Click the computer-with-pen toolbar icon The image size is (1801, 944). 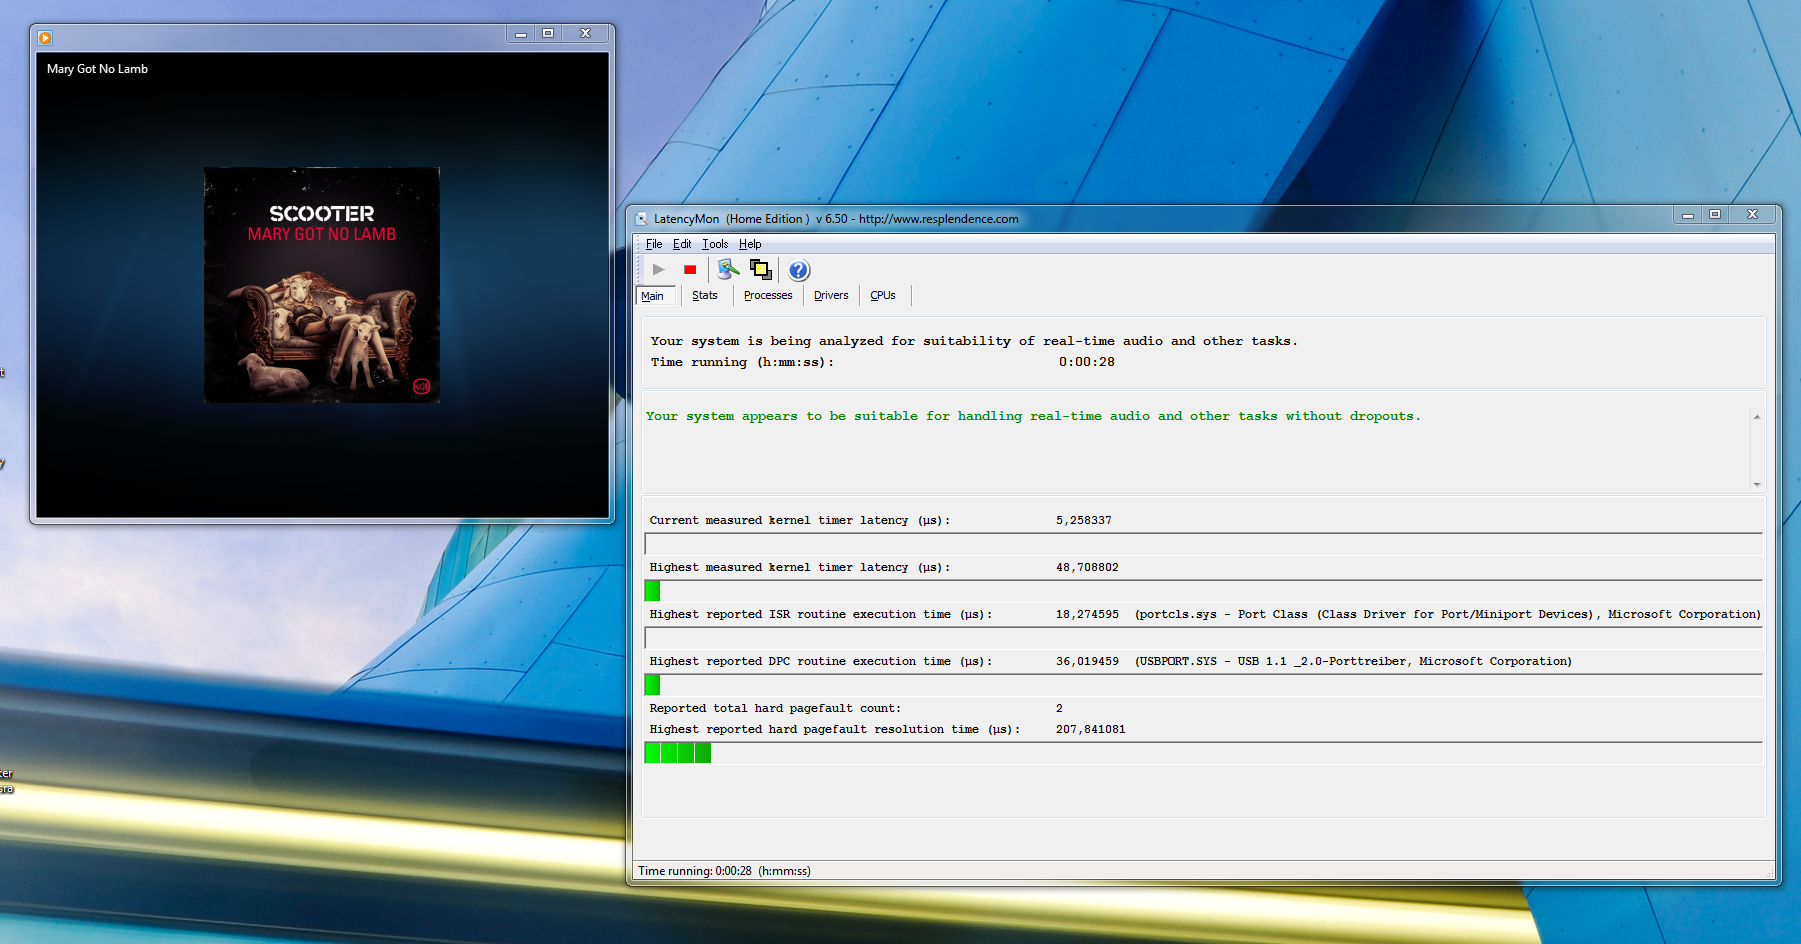(x=728, y=270)
